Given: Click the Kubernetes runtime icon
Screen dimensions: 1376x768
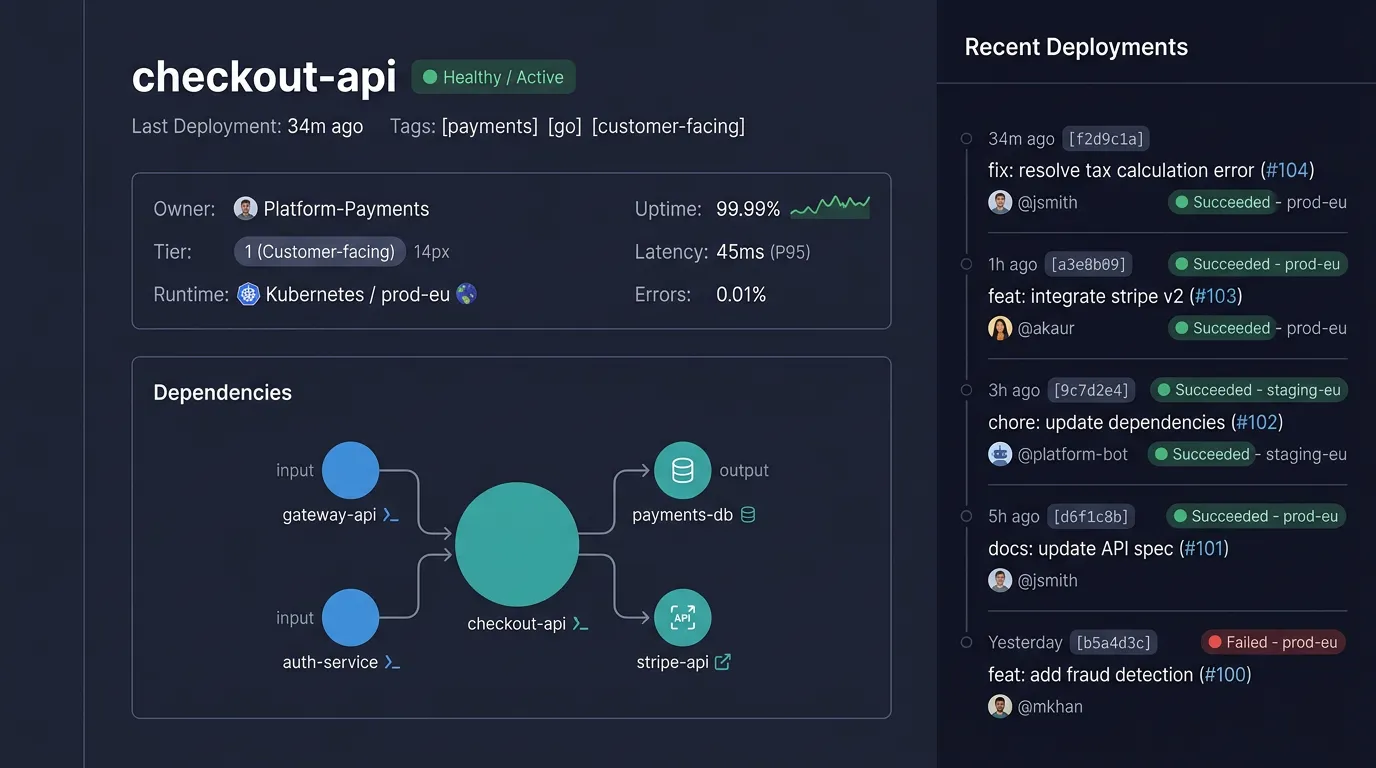Looking at the screenshot, I should pos(248,294).
